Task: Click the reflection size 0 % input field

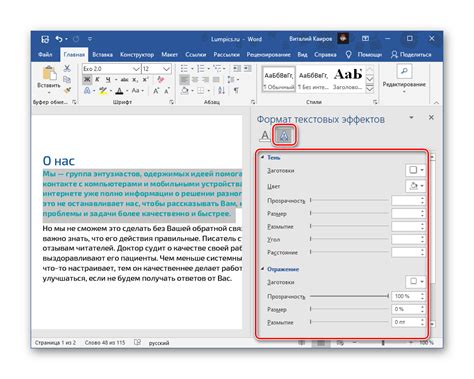Action: [405, 309]
